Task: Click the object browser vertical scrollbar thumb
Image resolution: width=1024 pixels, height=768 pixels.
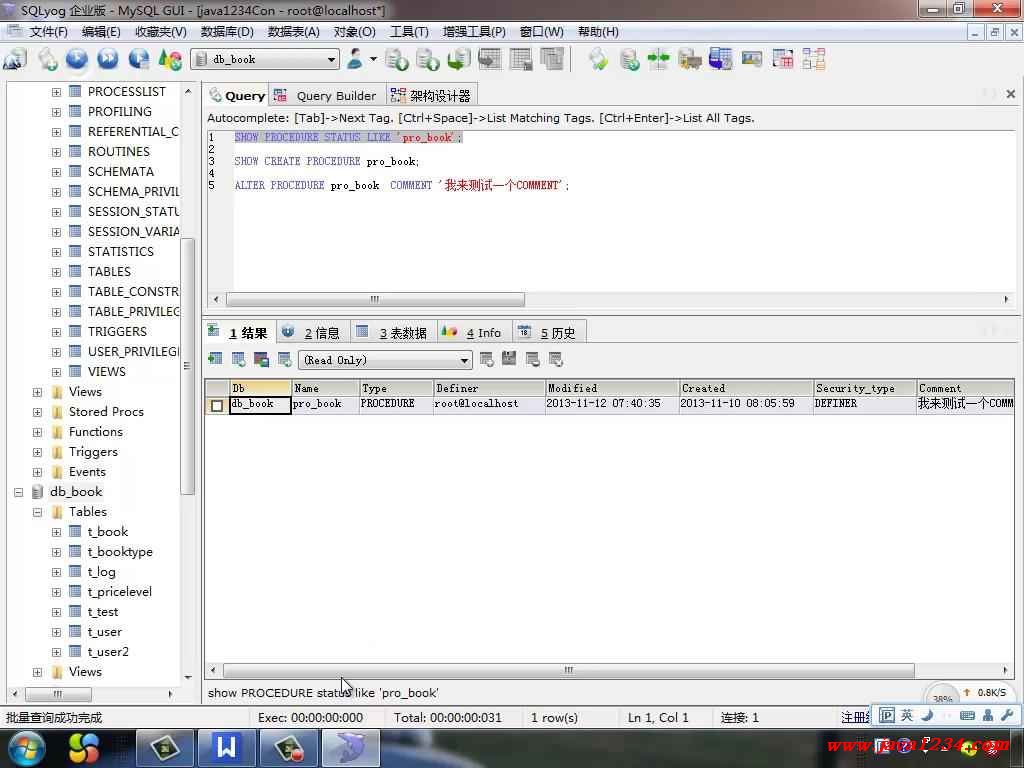Action: click(187, 366)
